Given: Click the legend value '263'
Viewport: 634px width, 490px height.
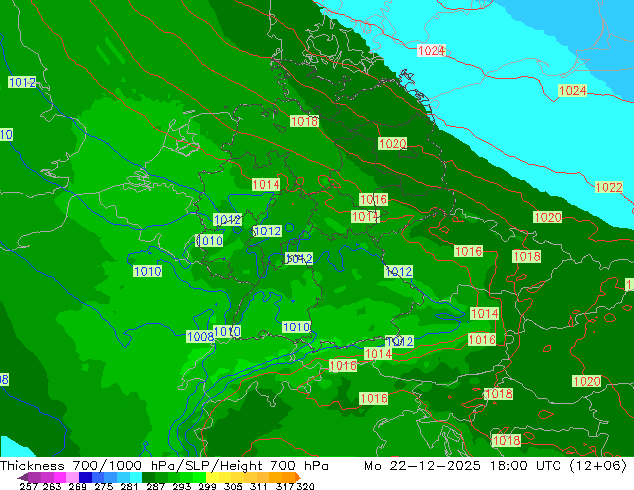Looking at the screenshot, I should click(52, 486).
